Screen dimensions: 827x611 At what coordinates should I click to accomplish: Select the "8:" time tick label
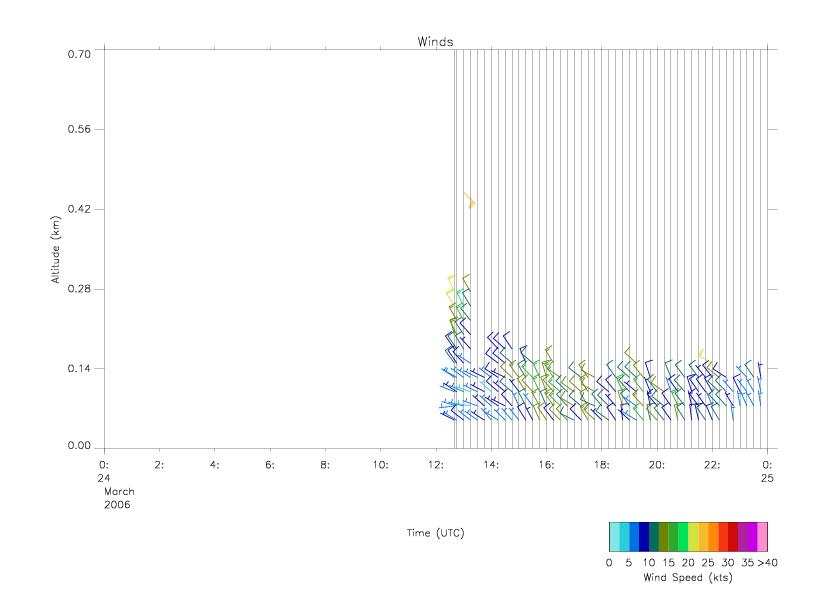pyautogui.click(x=325, y=465)
